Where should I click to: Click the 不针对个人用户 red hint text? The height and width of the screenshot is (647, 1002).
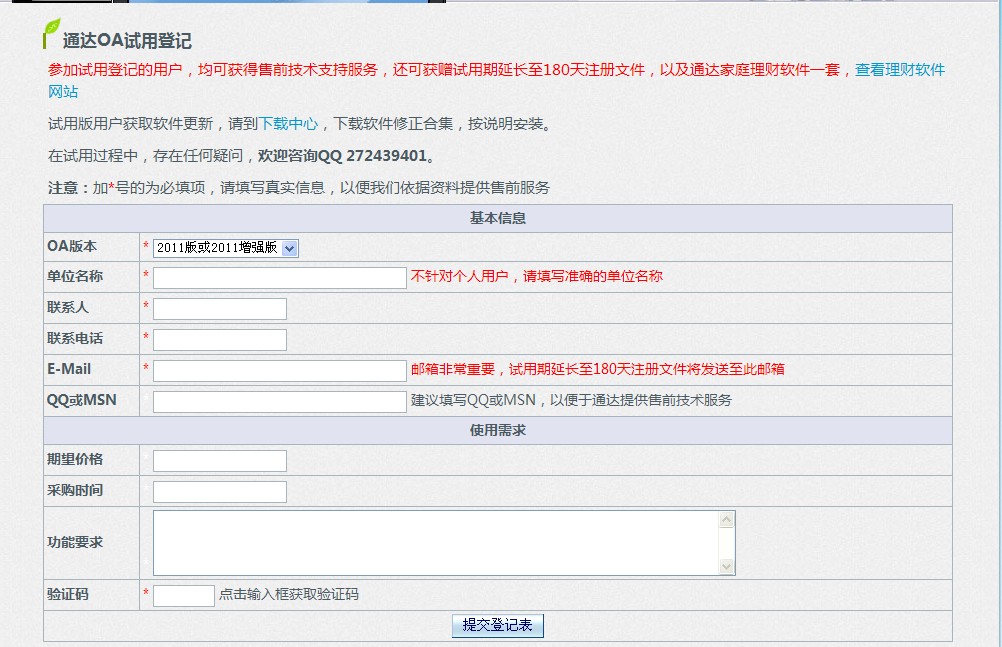[x=537, y=276]
